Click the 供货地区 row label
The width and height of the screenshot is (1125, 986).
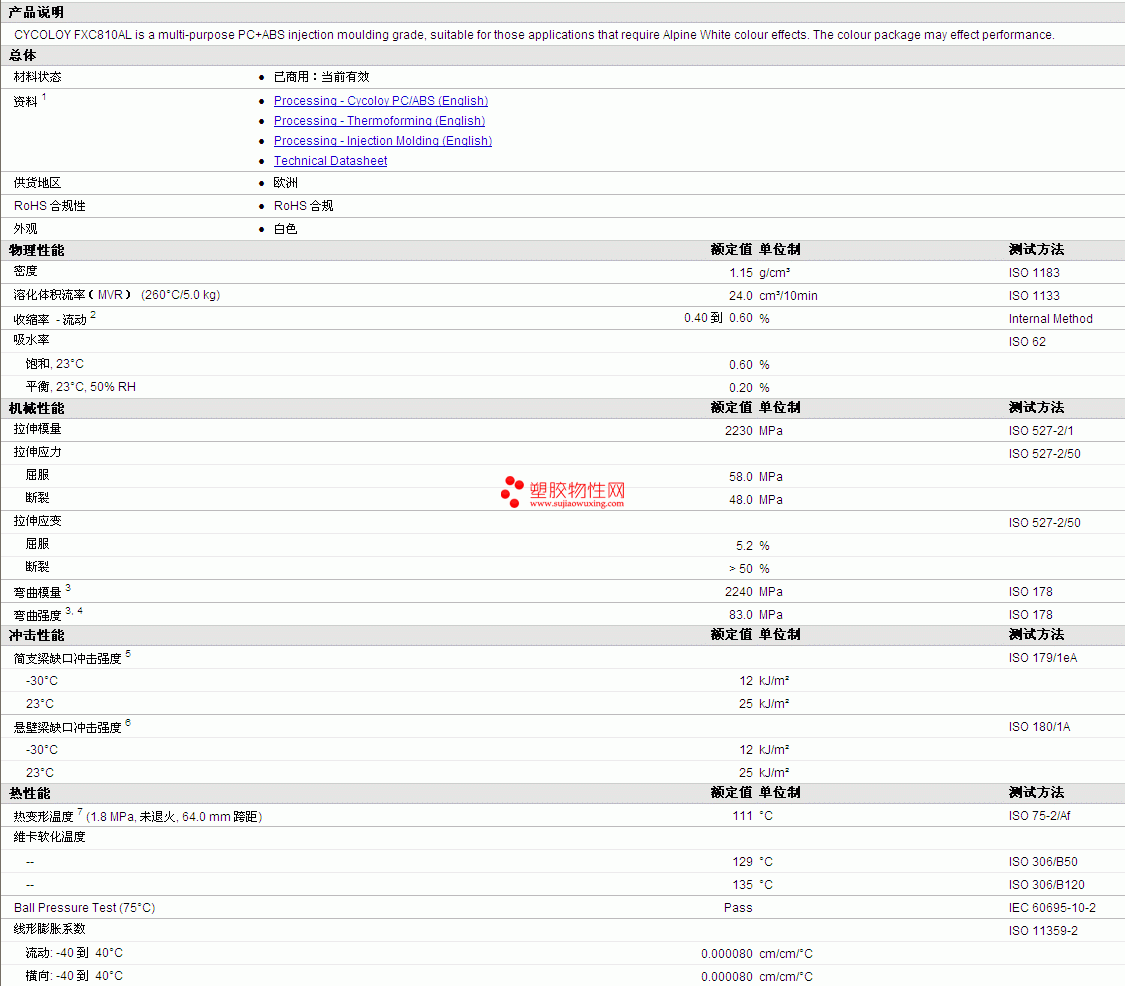37,183
